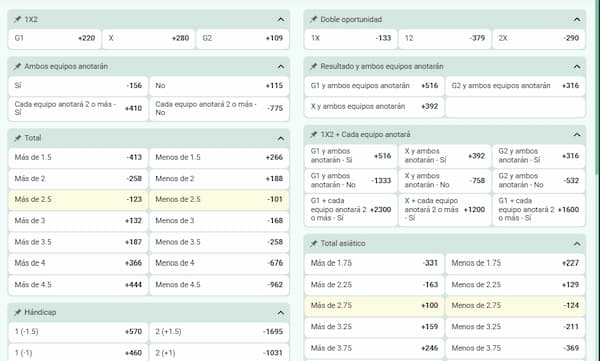Pin the Doble oportunidad market
Image resolution: width=600 pixels, height=361 pixels.
(313, 20)
